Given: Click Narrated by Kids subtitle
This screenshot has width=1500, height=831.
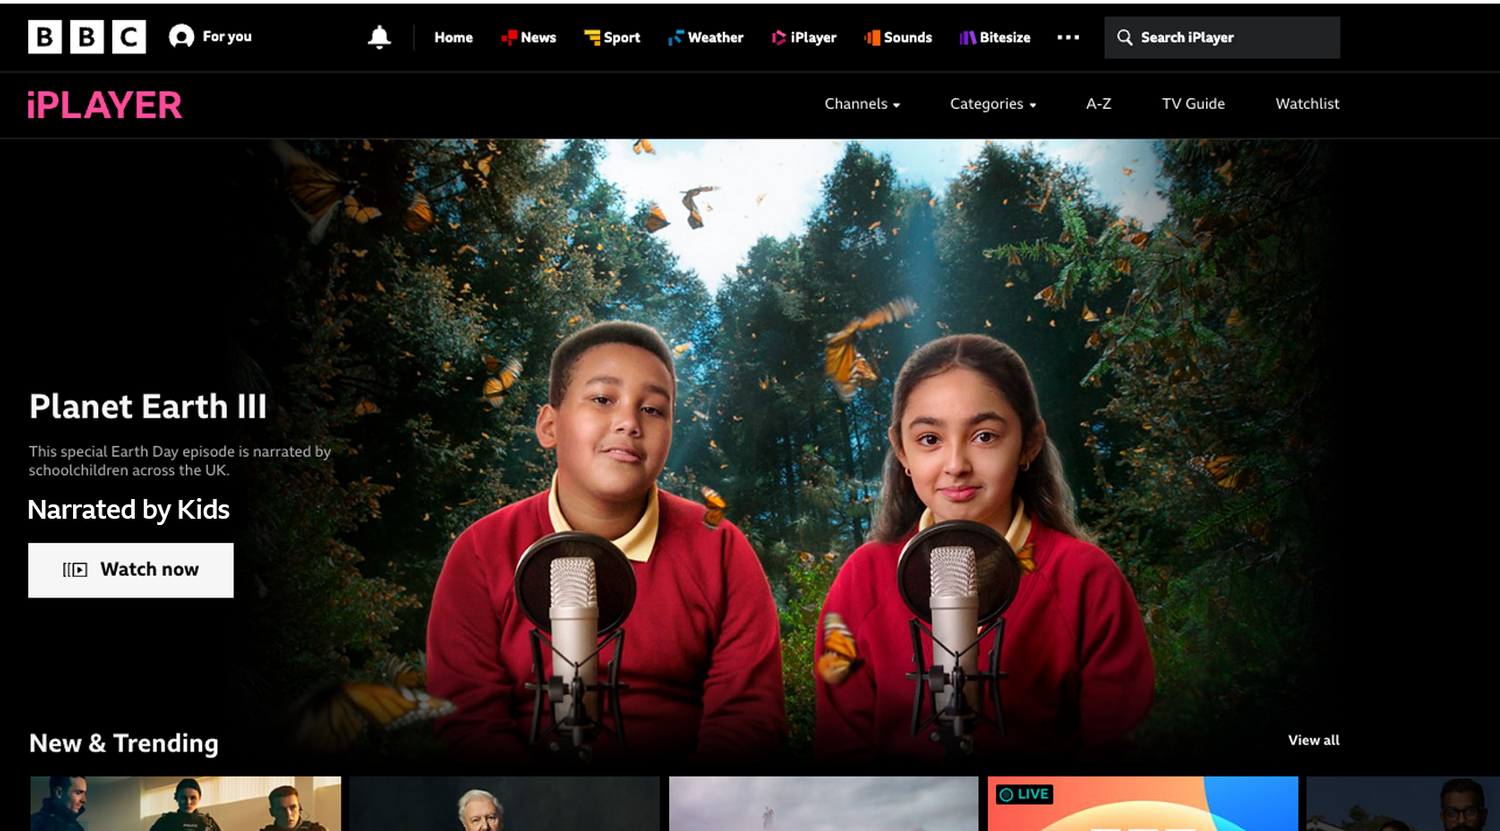Looking at the screenshot, I should click(129, 510).
